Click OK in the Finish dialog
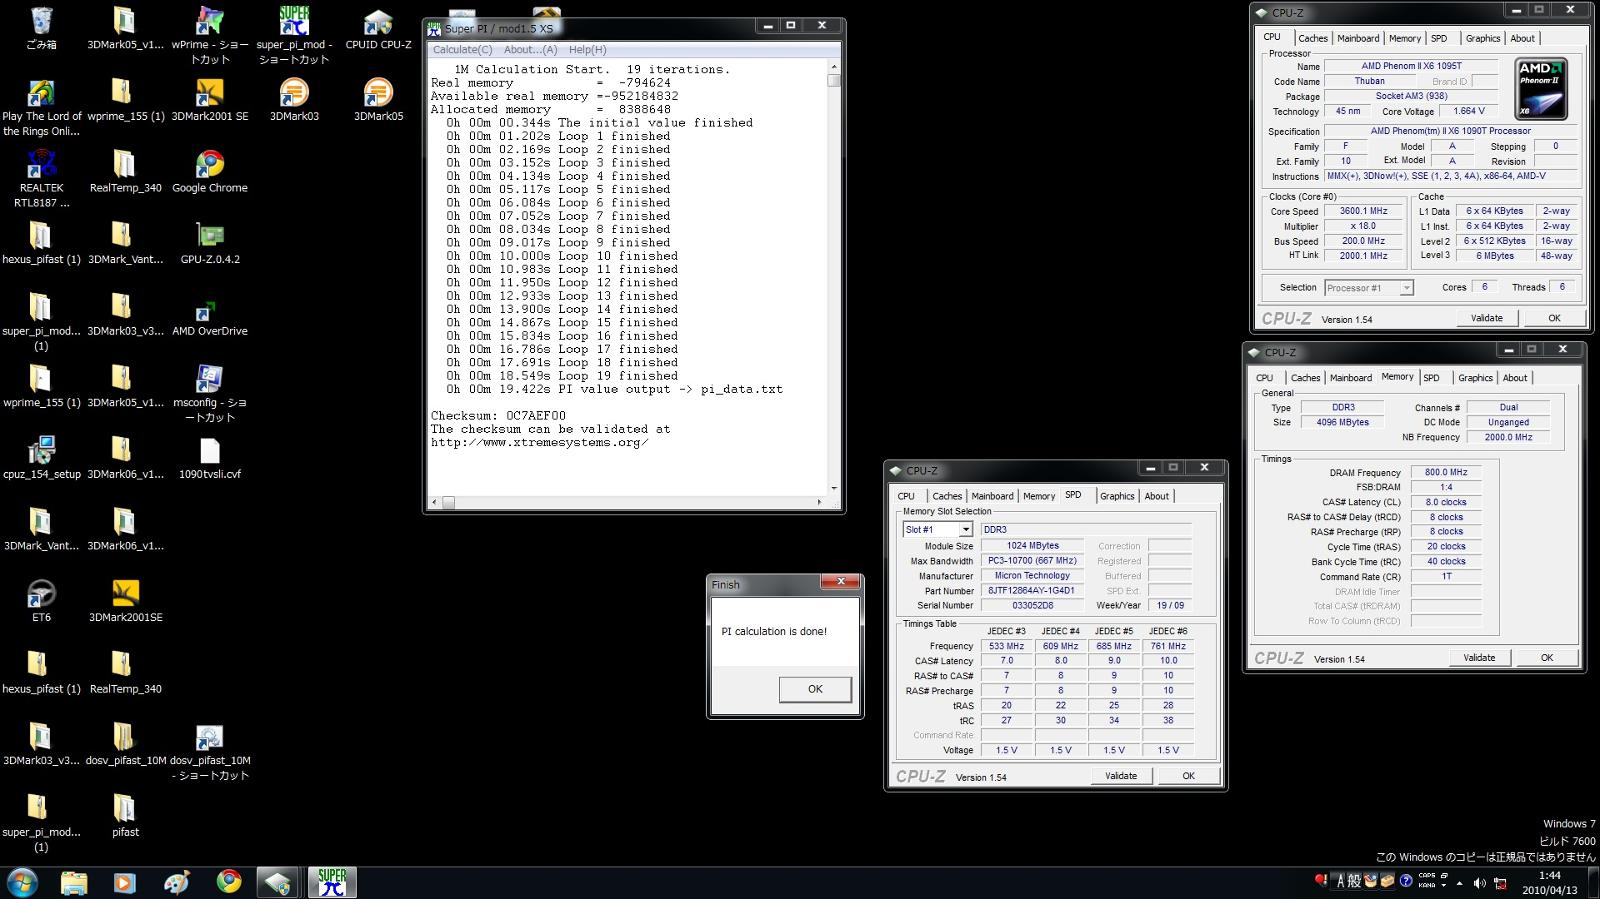Screen dimensions: 1600x899 815,689
